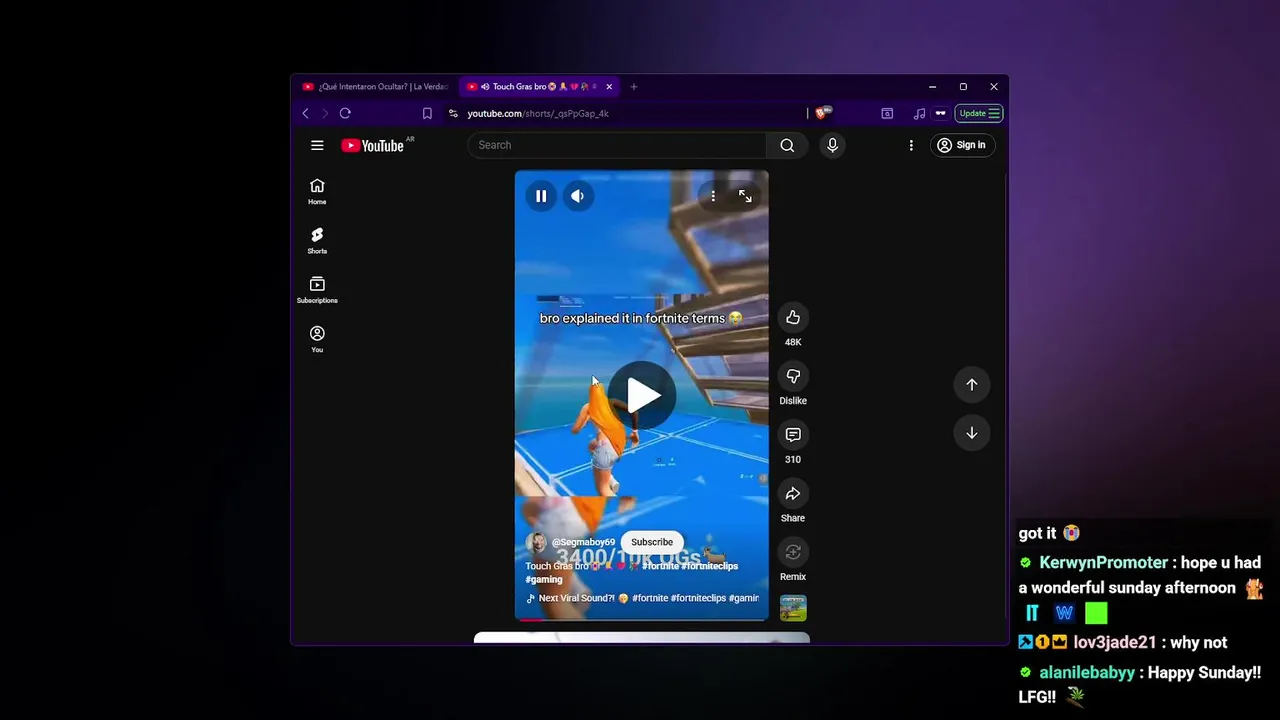This screenshot has height=720, width=1280.
Task: Remix this Short
Action: 793,552
